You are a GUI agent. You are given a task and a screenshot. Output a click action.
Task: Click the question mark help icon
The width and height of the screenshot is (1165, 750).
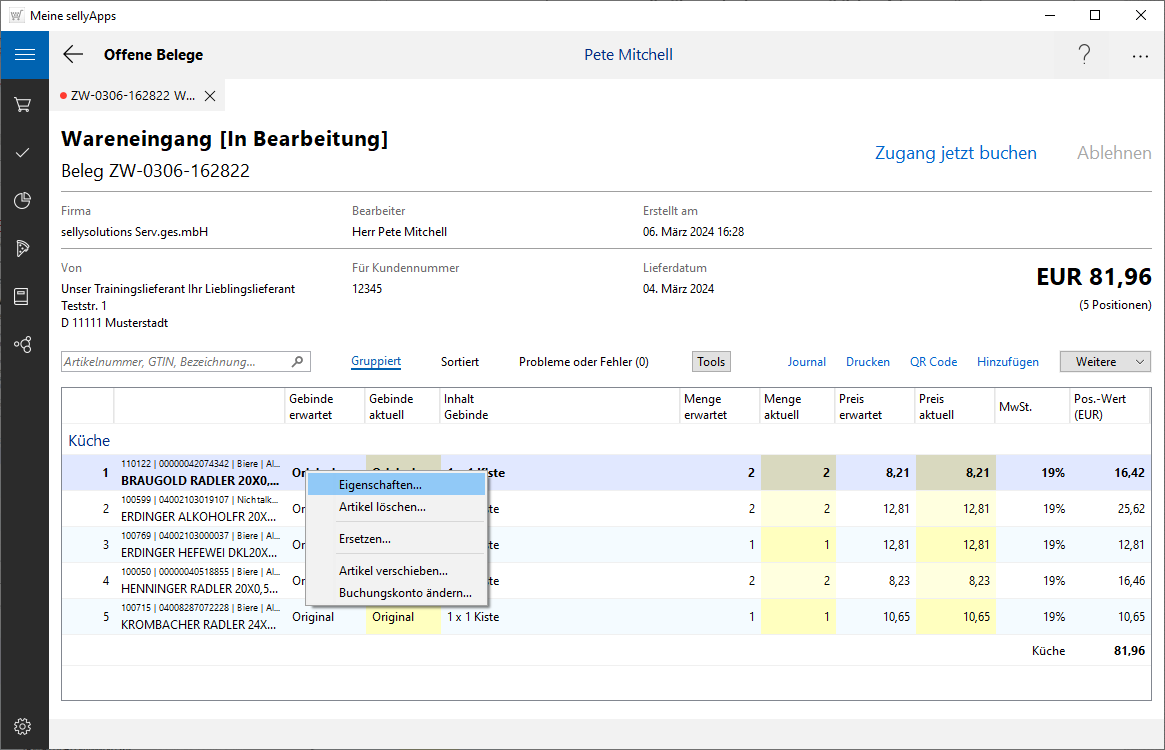(x=1084, y=55)
